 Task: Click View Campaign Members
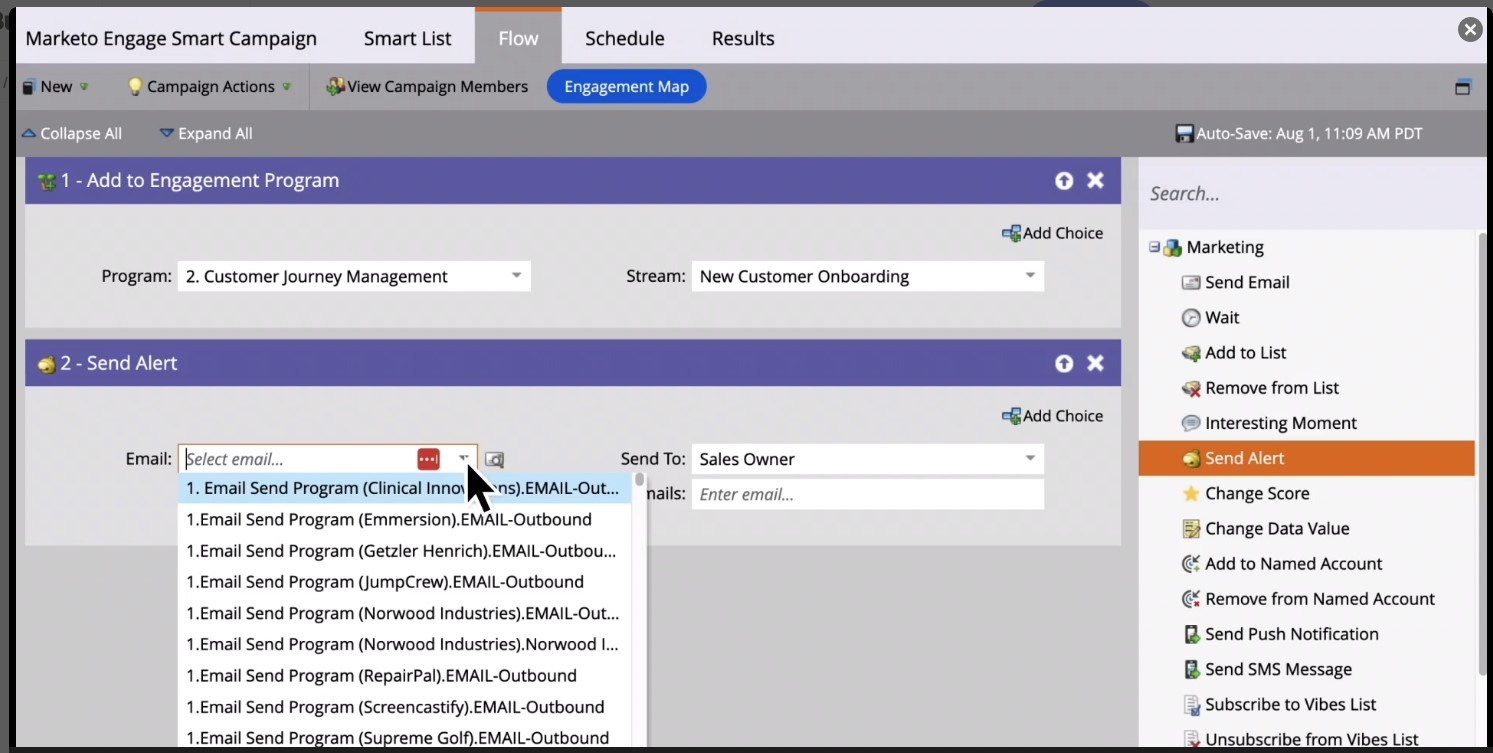(x=427, y=87)
